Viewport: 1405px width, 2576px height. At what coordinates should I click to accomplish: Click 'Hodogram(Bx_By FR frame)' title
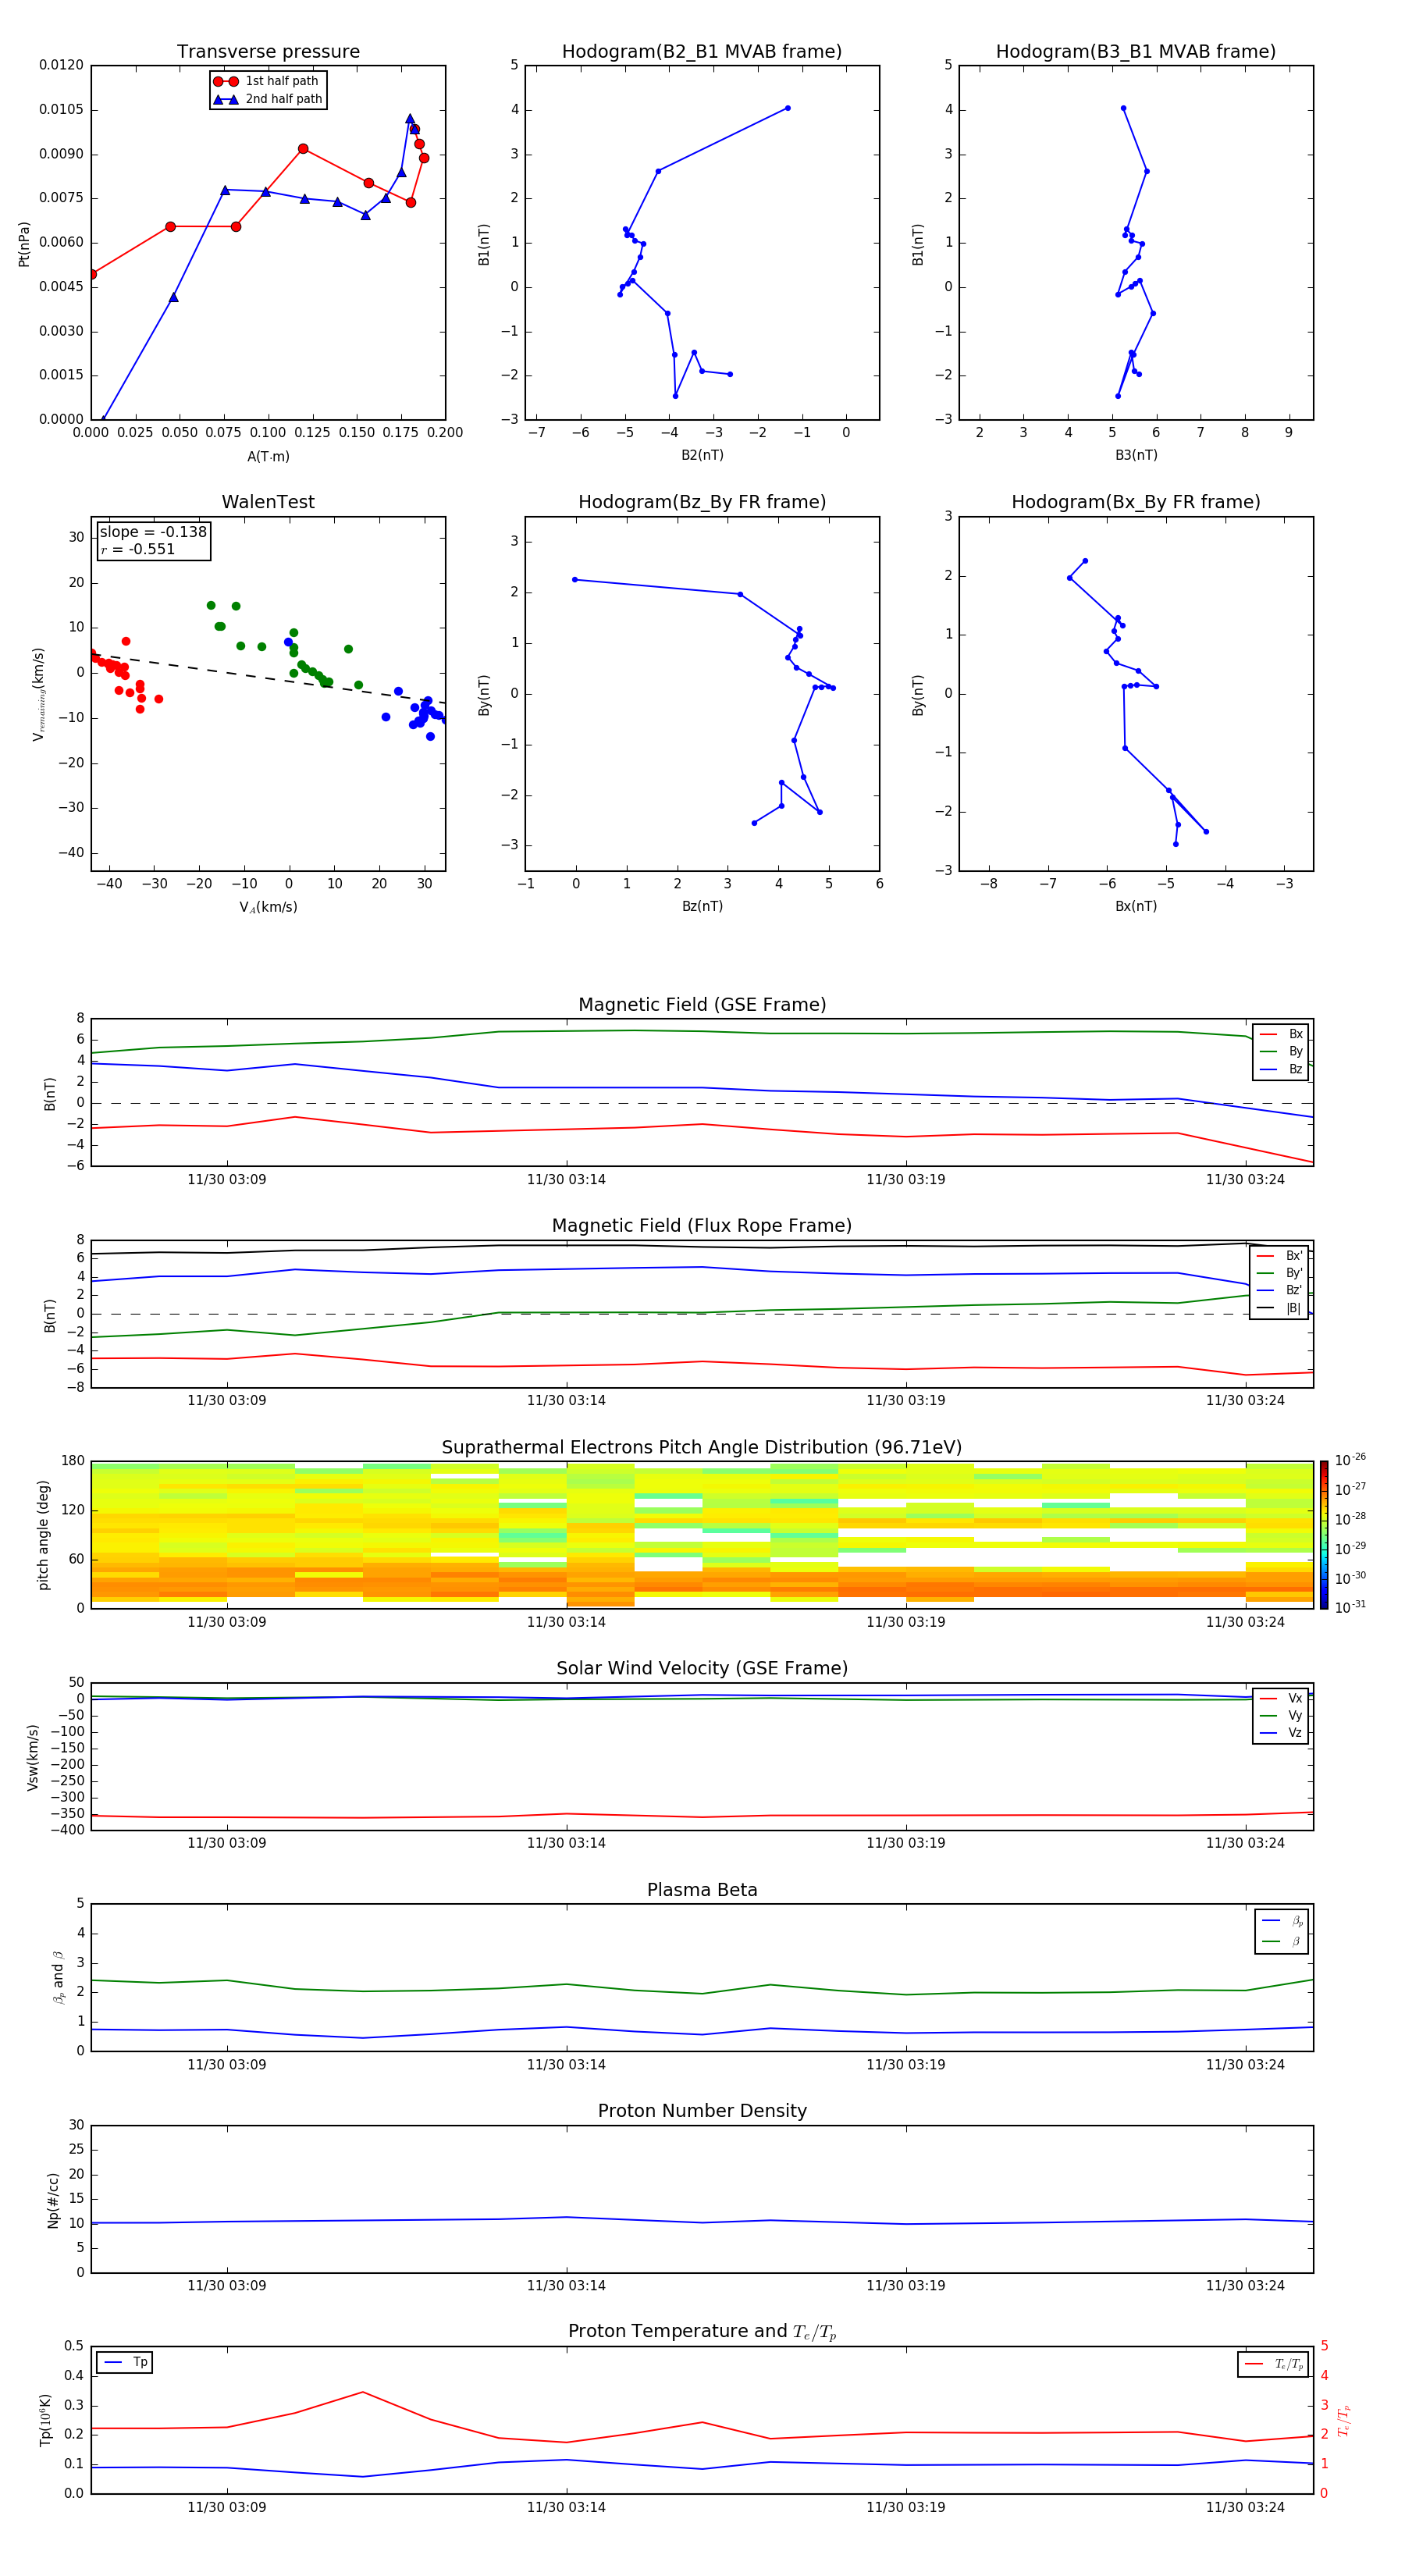1136,502
